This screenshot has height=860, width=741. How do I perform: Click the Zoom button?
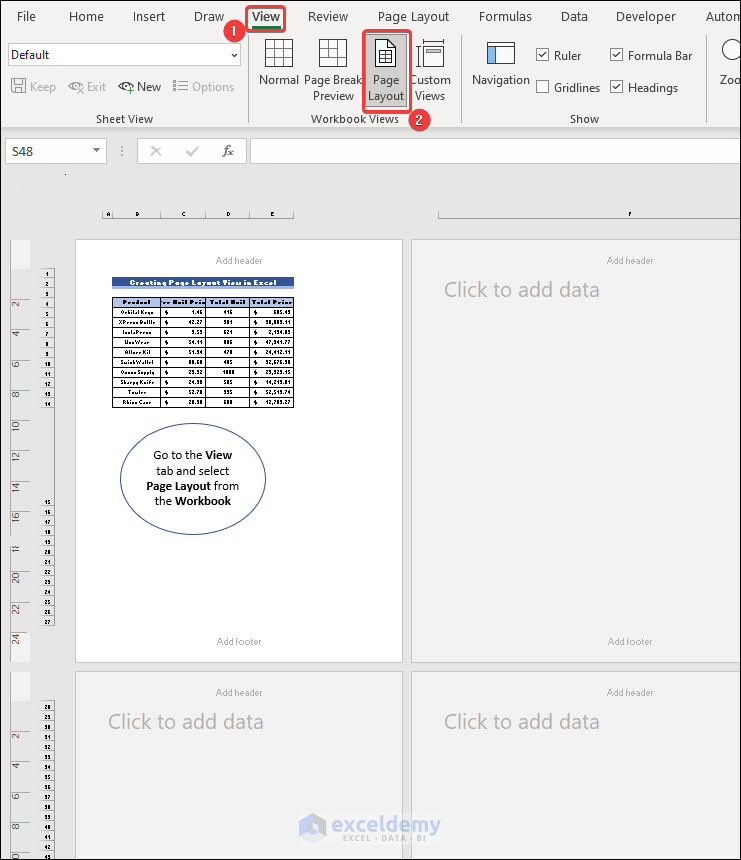(730, 63)
